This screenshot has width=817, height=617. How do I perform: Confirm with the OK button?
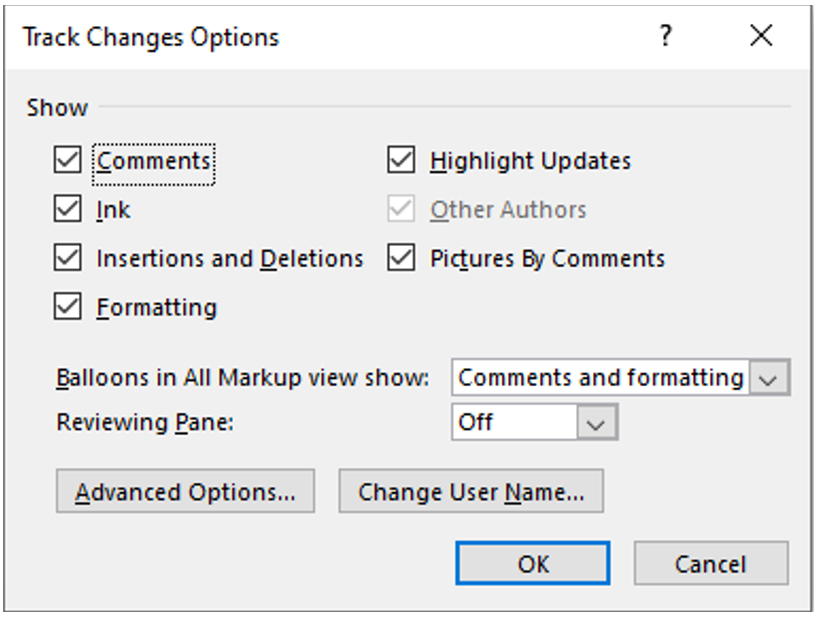coord(532,564)
